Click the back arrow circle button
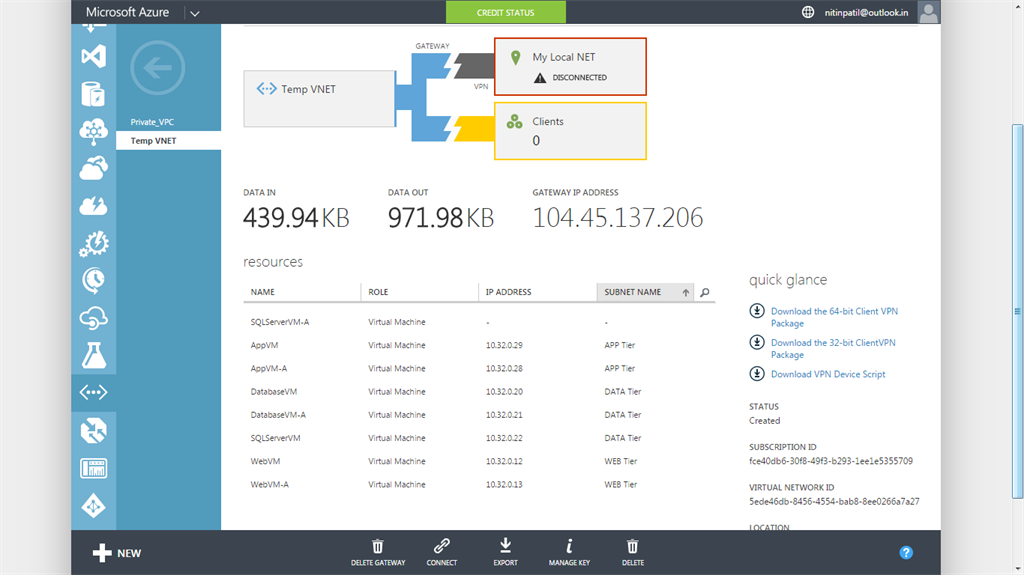The height and width of the screenshot is (575, 1024). (x=157, y=68)
